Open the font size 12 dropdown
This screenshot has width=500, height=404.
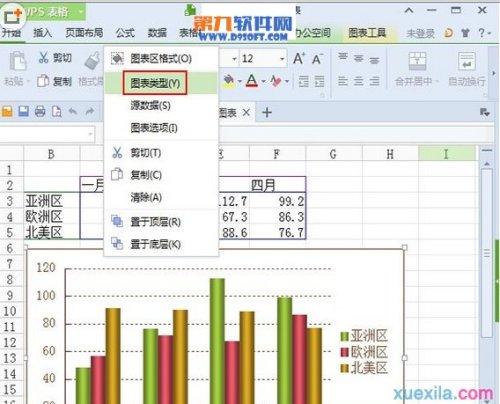point(282,59)
